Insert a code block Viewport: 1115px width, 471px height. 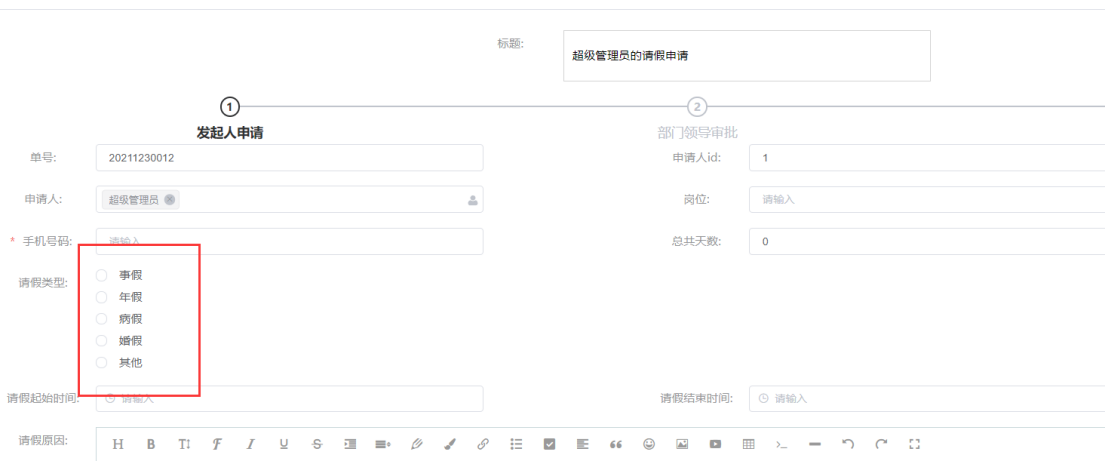coord(781,444)
